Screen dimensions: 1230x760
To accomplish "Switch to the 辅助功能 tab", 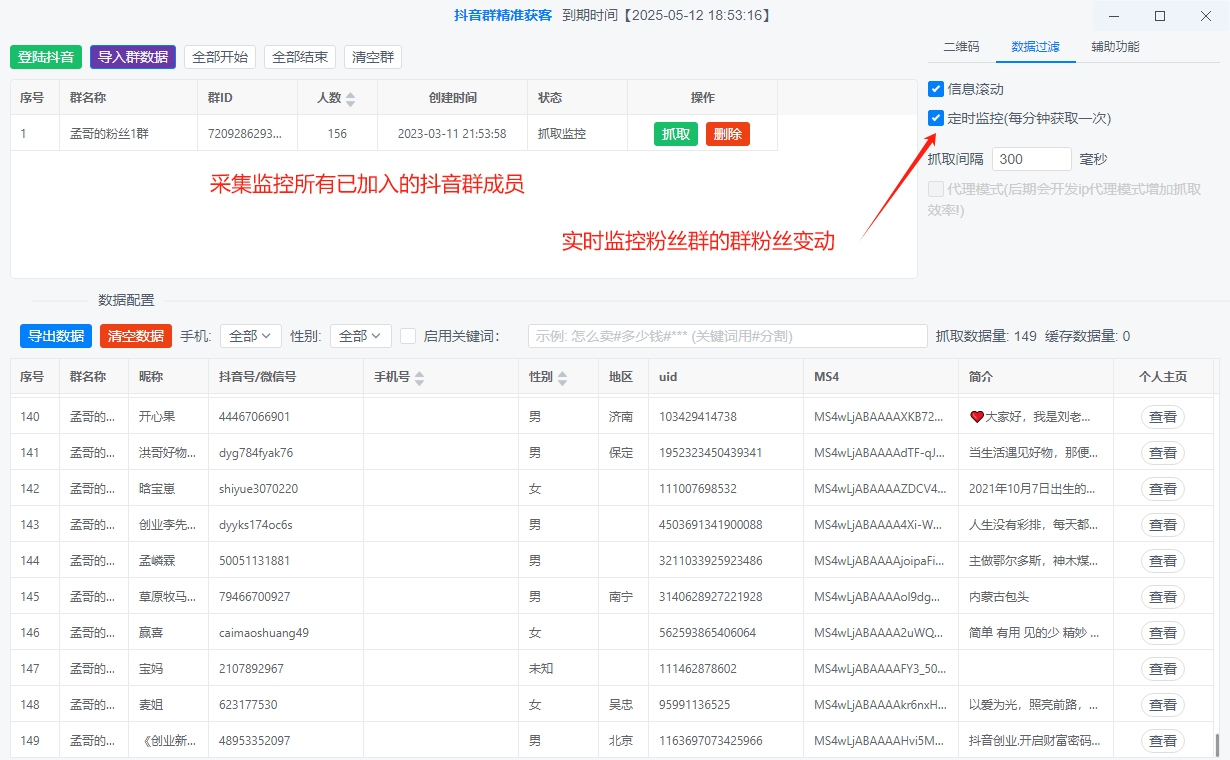I will (1113, 46).
